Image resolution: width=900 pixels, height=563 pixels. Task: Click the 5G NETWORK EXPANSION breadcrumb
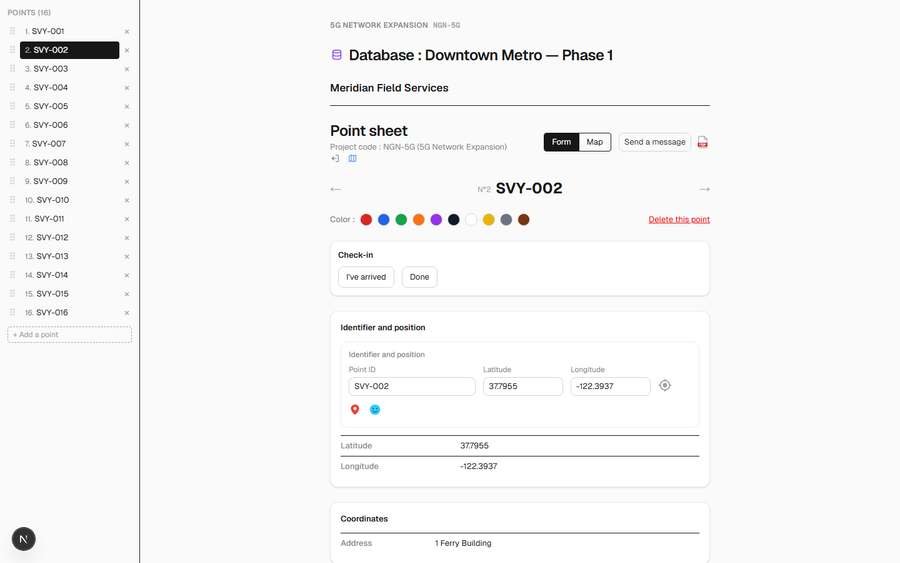[x=379, y=25]
